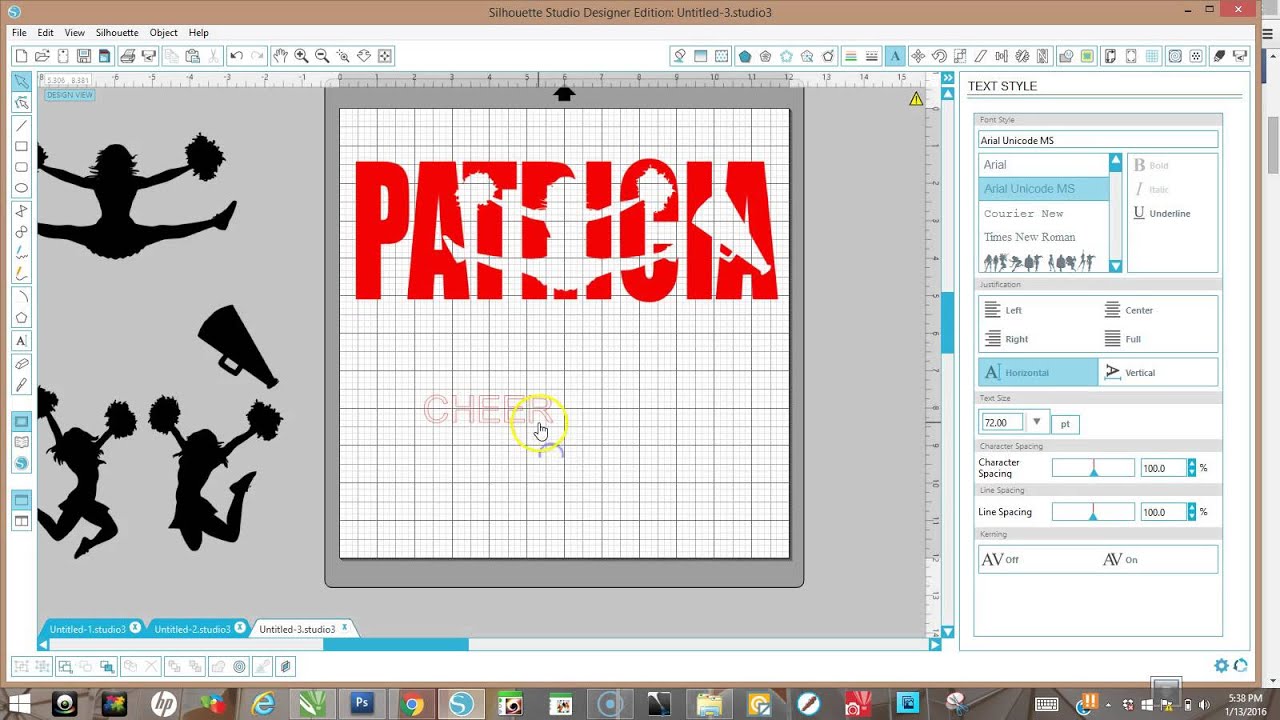1280x720 pixels.
Task: Open the pt units dropdown
Action: click(1065, 423)
